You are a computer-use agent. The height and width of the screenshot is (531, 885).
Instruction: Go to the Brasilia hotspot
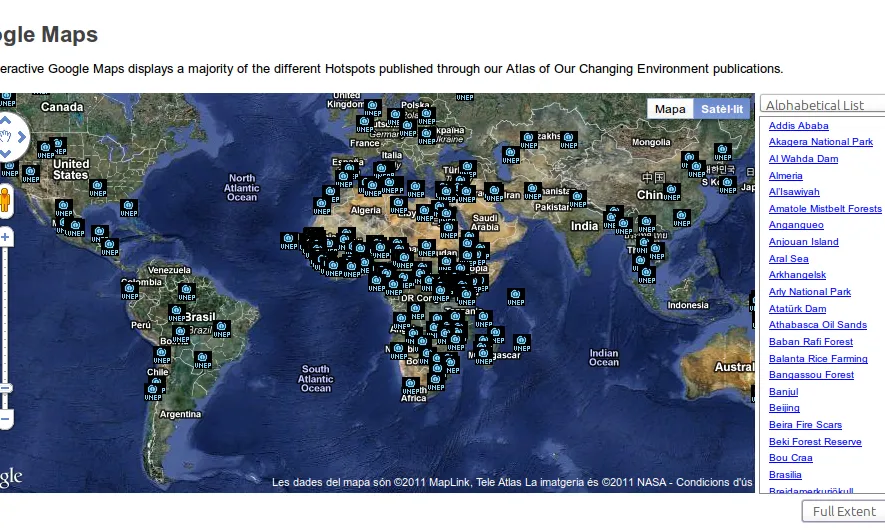pos(785,475)
